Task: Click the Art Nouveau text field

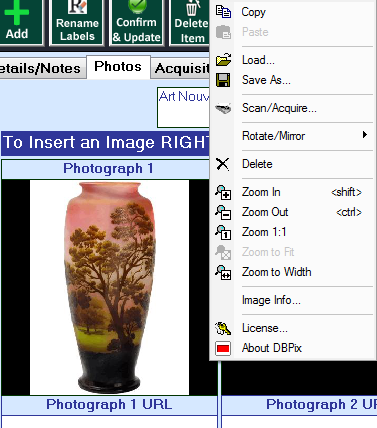Action: (x=183, y=107)
